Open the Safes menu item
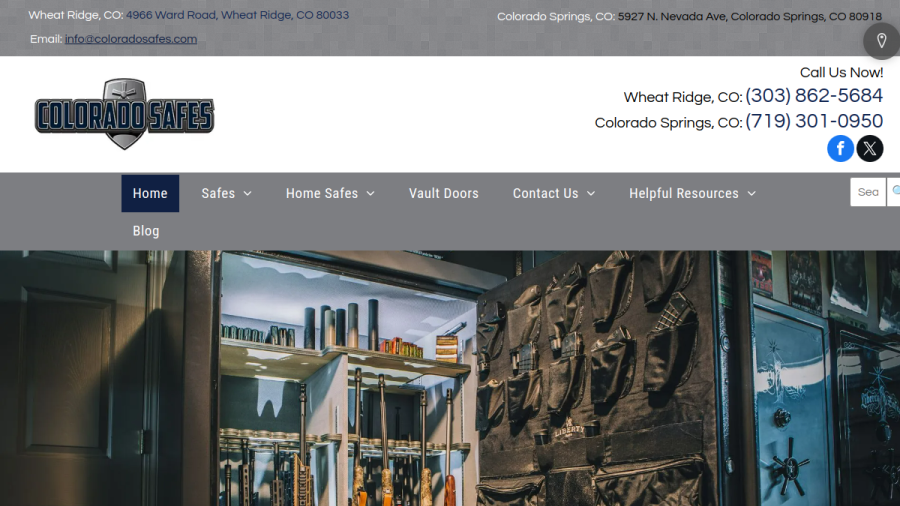The width and height of the screenshot is (900, 506). 218,193
